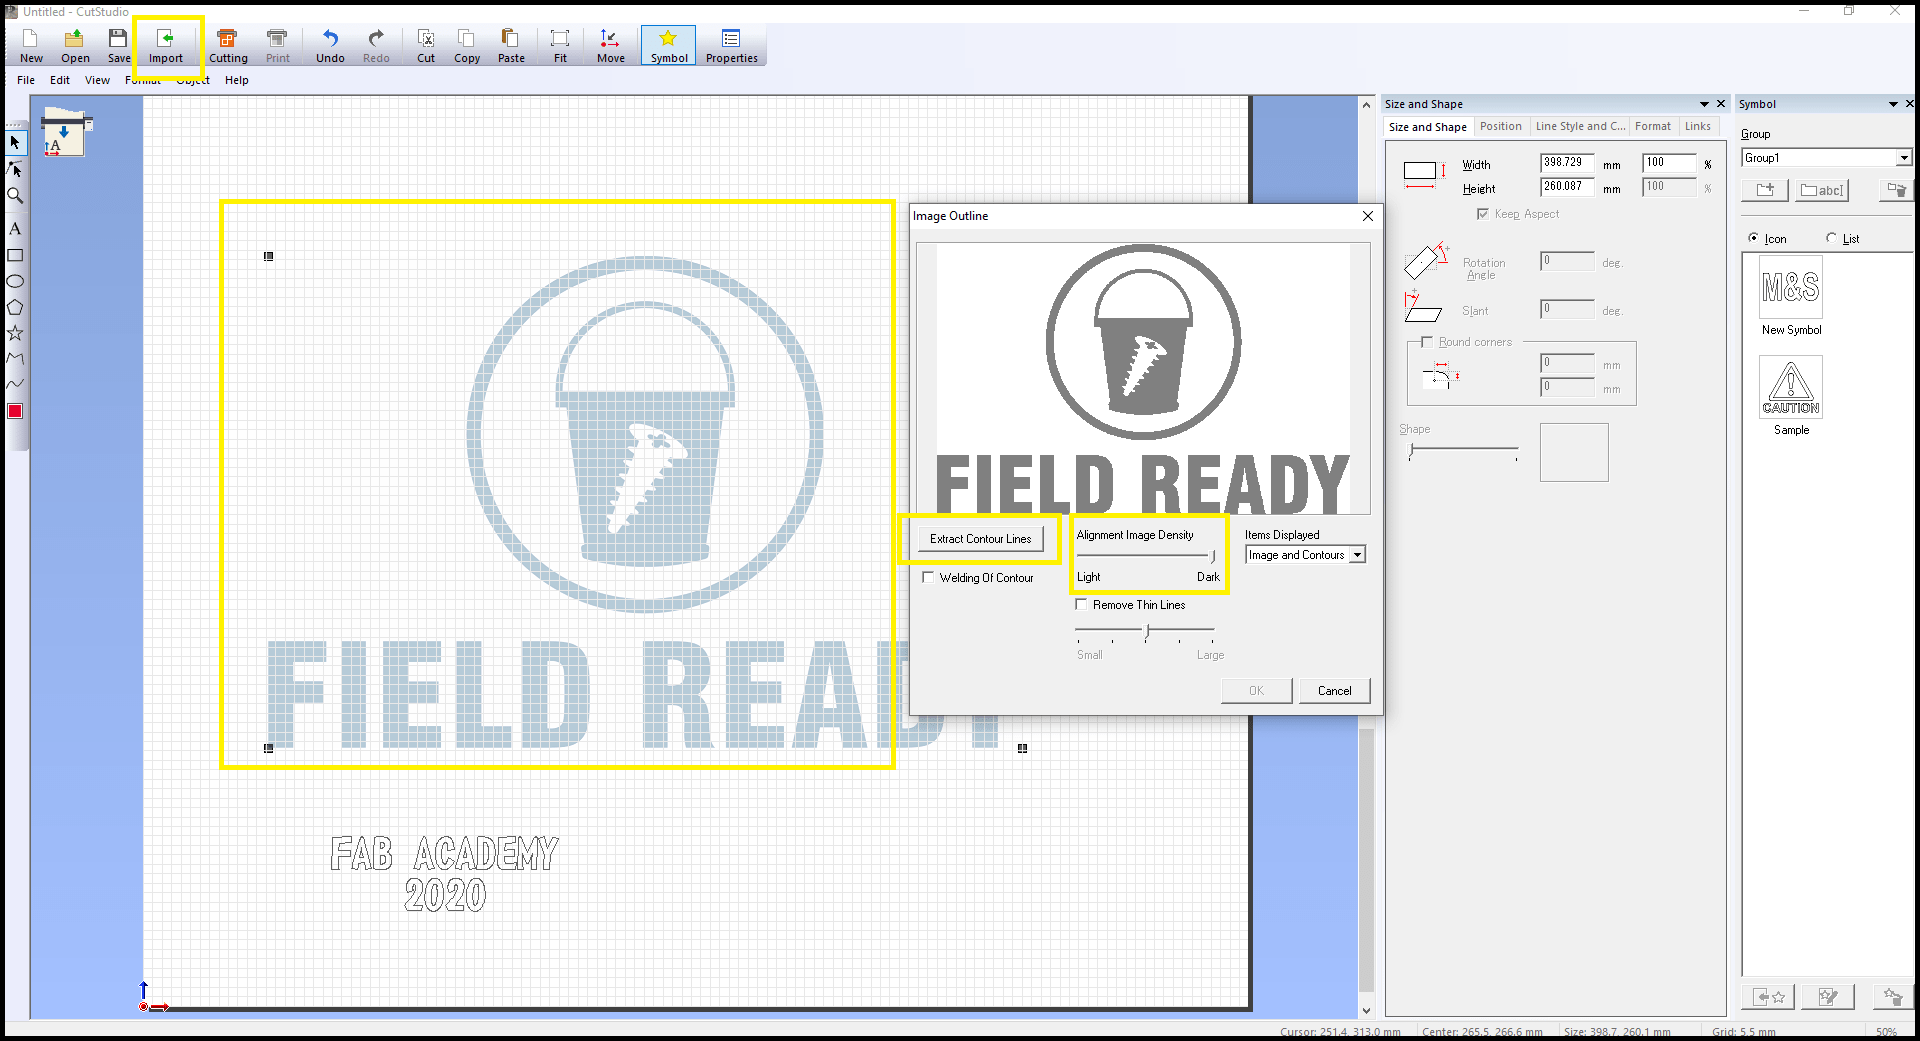Click the Cut toolbar icon
The width and height of the screenshot is (1920, 1041).
pyautogui.click(x=426, y=45)
